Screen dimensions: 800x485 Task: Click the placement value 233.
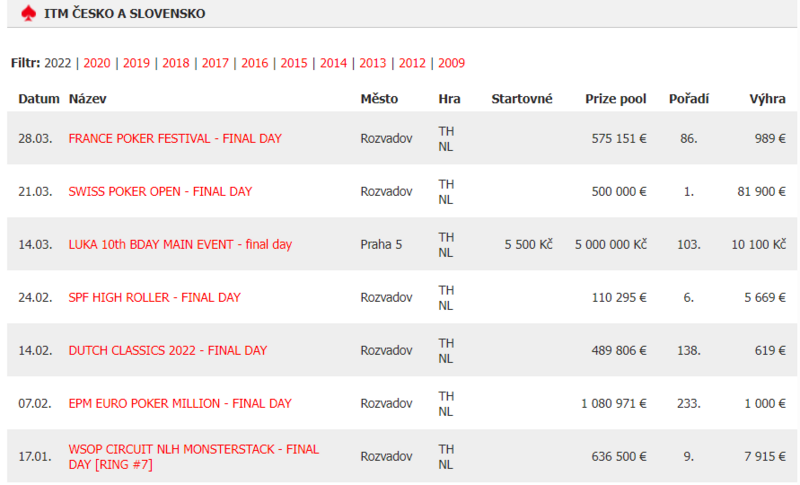point(689,404)
